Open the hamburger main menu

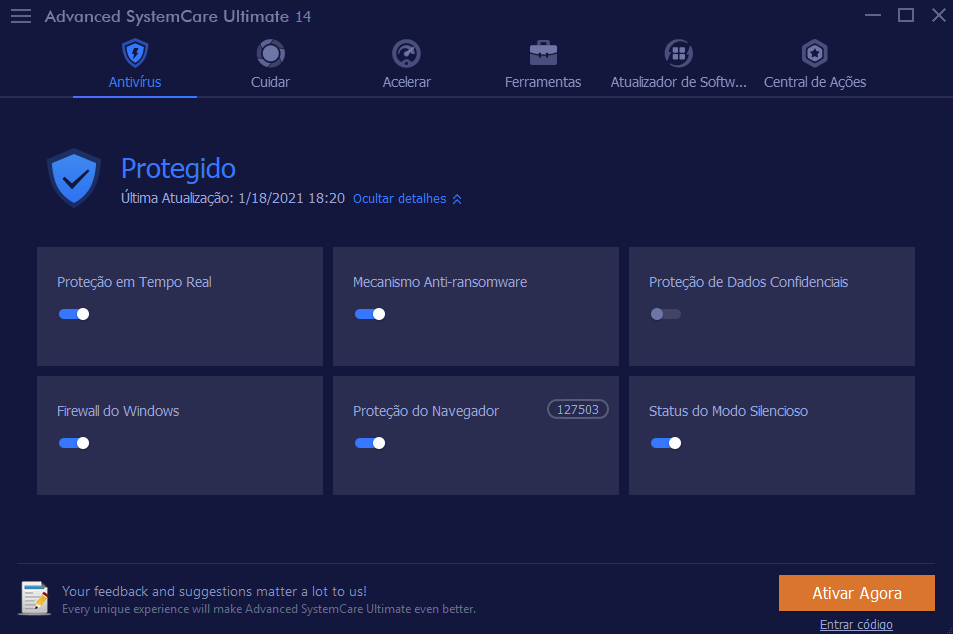[x=21, y=16]
